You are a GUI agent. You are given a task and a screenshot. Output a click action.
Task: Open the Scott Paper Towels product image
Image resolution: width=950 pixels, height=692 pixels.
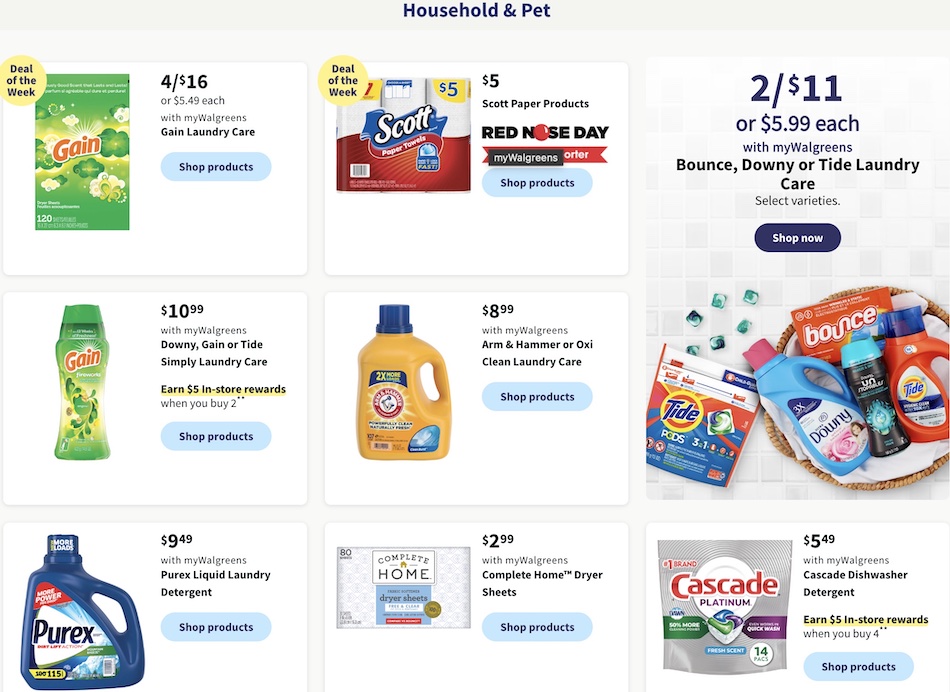[404, 135]
